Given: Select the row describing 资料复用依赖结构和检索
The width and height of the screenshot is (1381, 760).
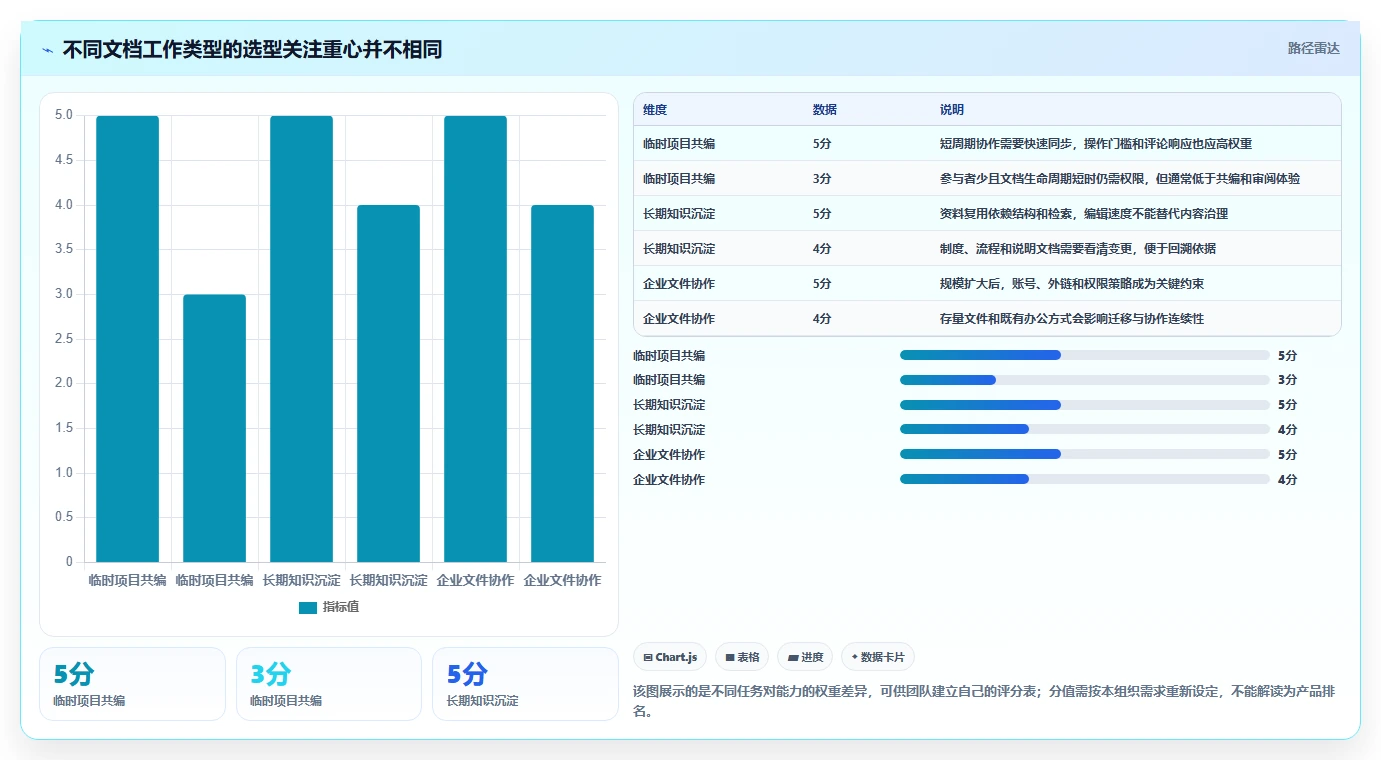Looking at the screenshot, I should coord(987,214).
